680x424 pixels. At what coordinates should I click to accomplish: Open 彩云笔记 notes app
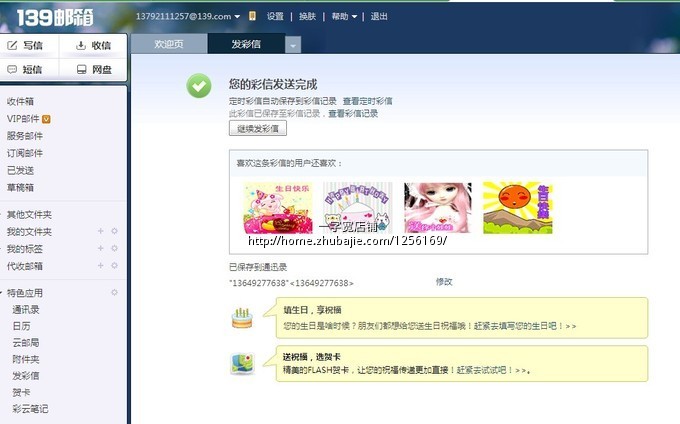pos(30,409)
